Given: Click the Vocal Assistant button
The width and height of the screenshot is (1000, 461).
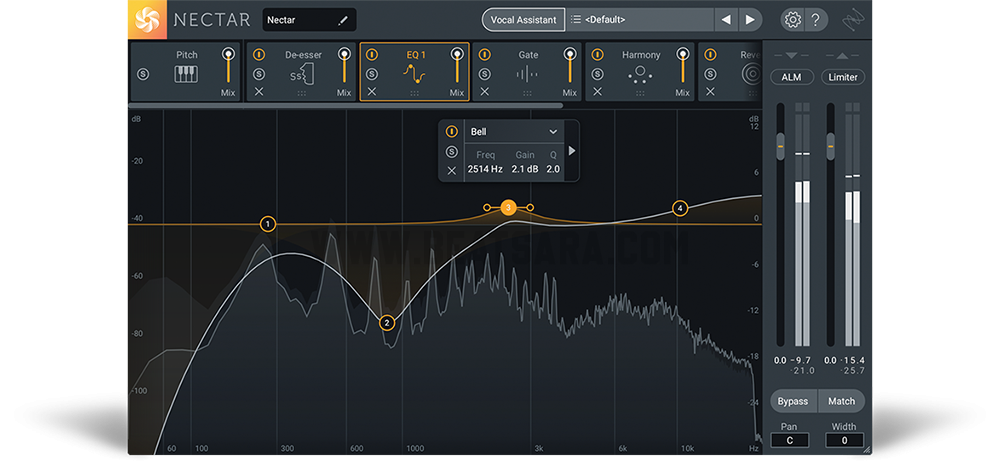Looking at the screenshot, I should tap(521, 20).
